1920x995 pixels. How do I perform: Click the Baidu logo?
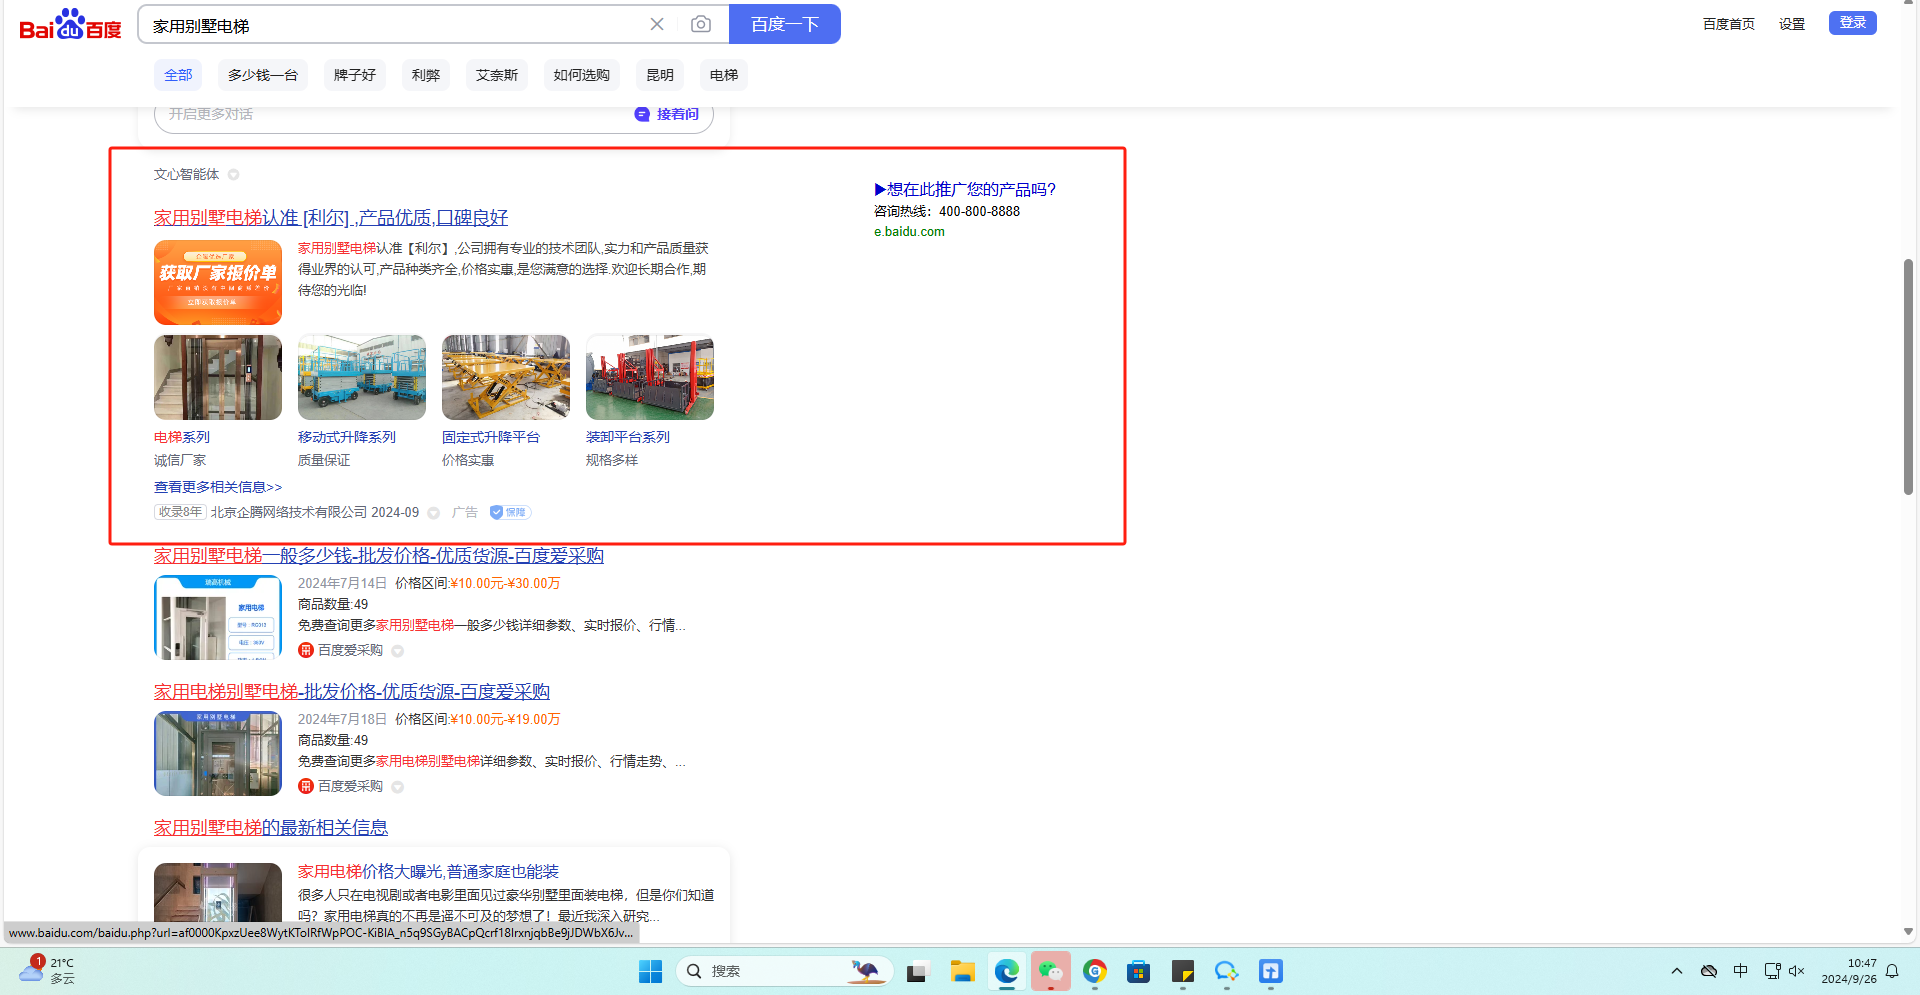coord(70,24)
